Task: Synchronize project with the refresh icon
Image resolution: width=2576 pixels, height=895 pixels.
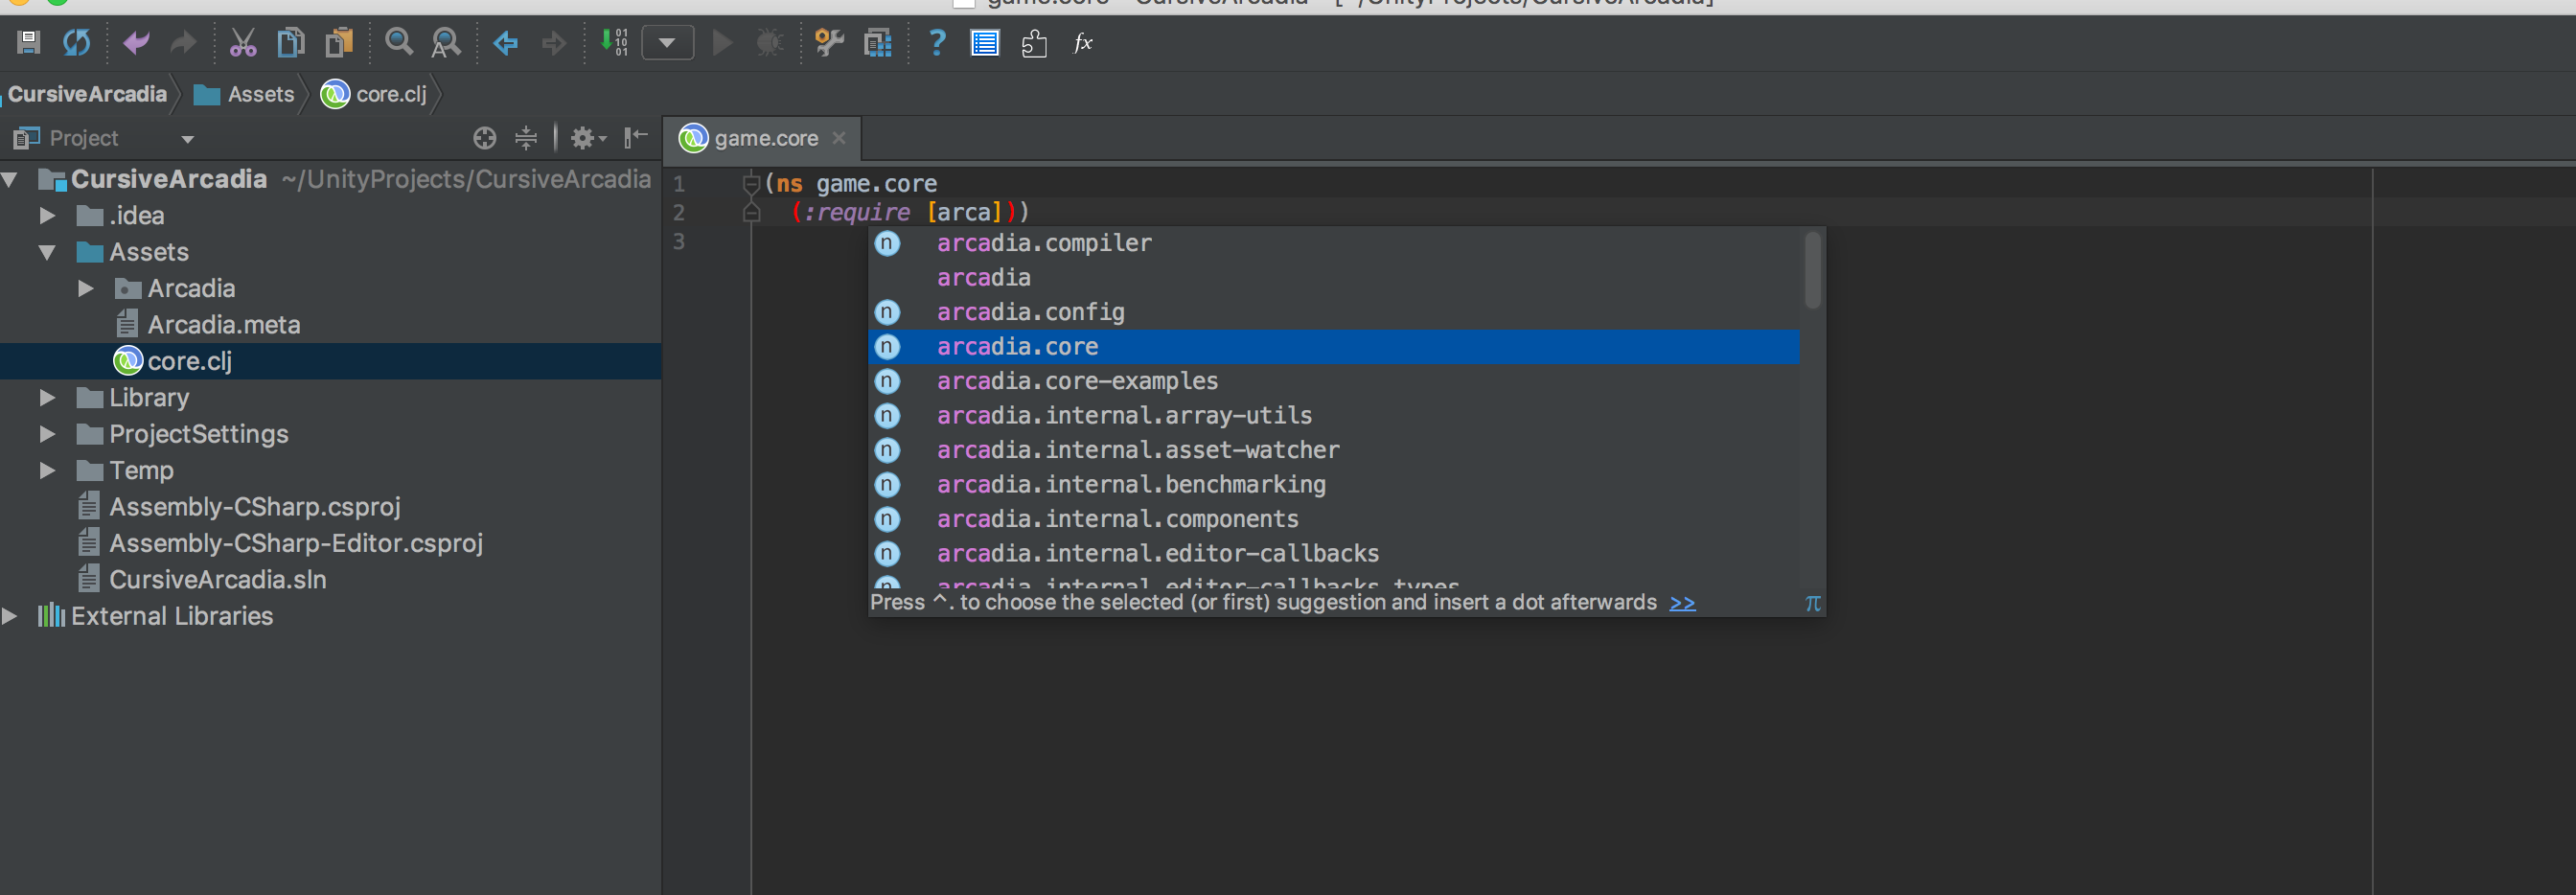Action: 77,43
